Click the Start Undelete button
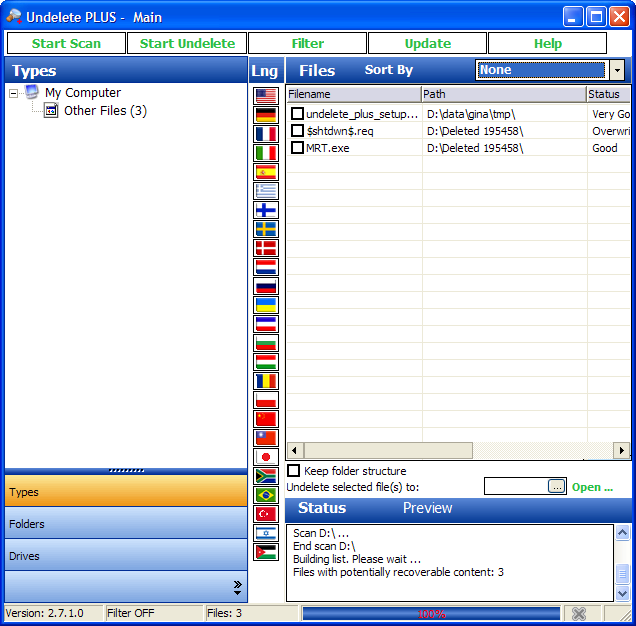This screenshot has width=636, height=626. 187,43
